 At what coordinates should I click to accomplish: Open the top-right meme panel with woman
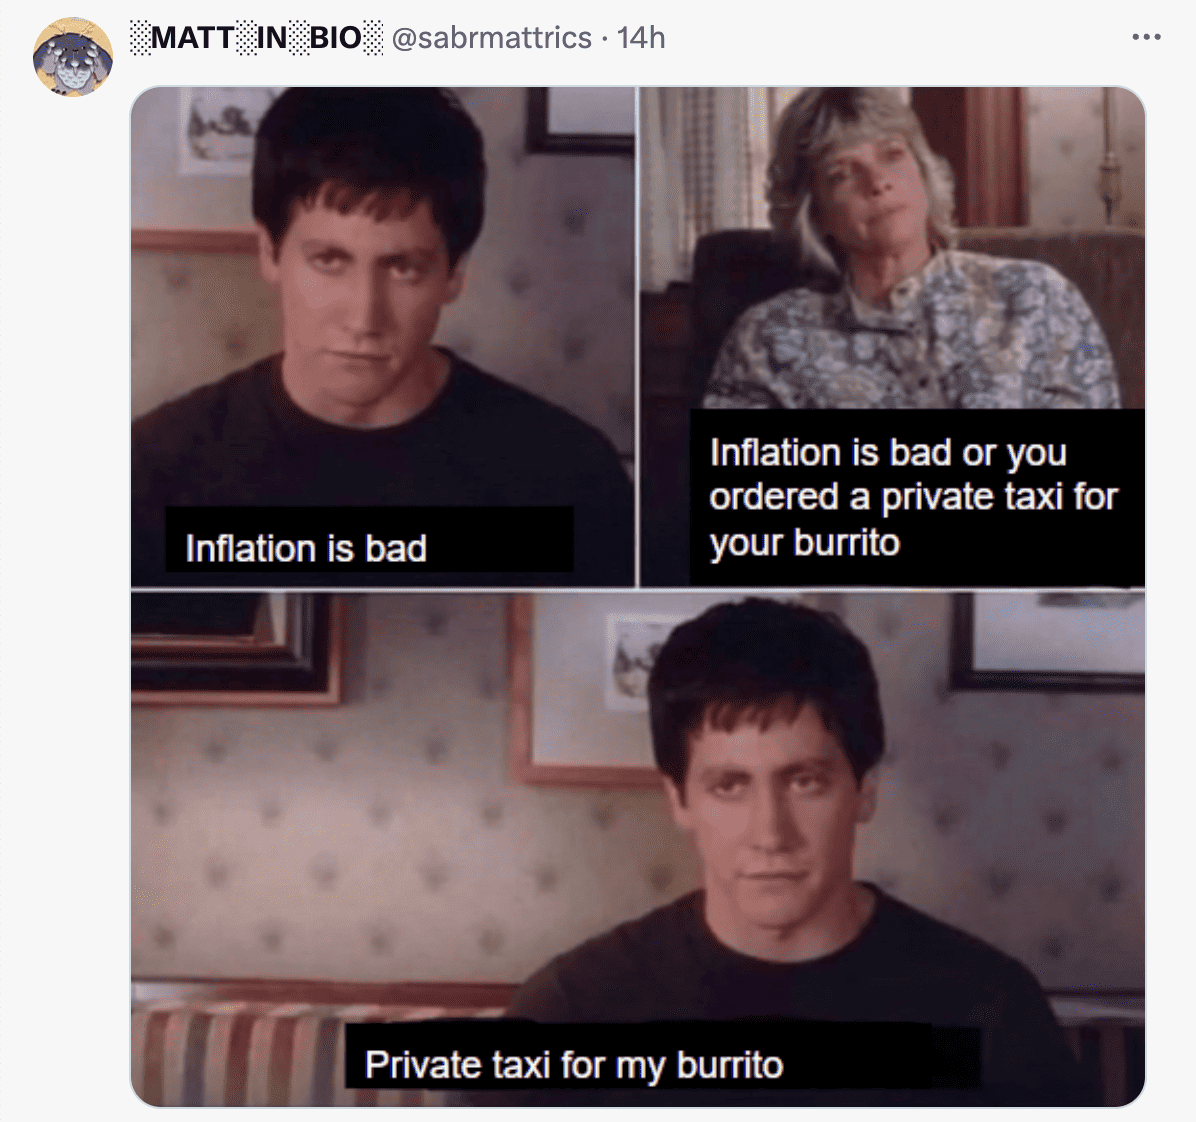tap(892, 336)
